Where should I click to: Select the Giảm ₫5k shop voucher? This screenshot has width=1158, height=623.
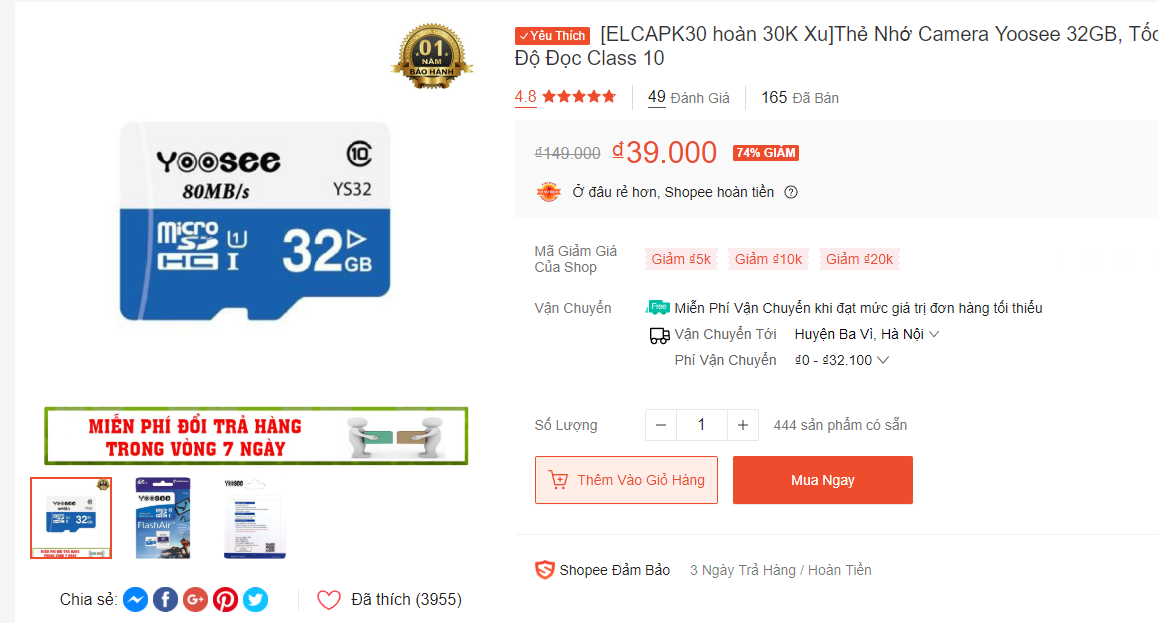pos(681,259)
